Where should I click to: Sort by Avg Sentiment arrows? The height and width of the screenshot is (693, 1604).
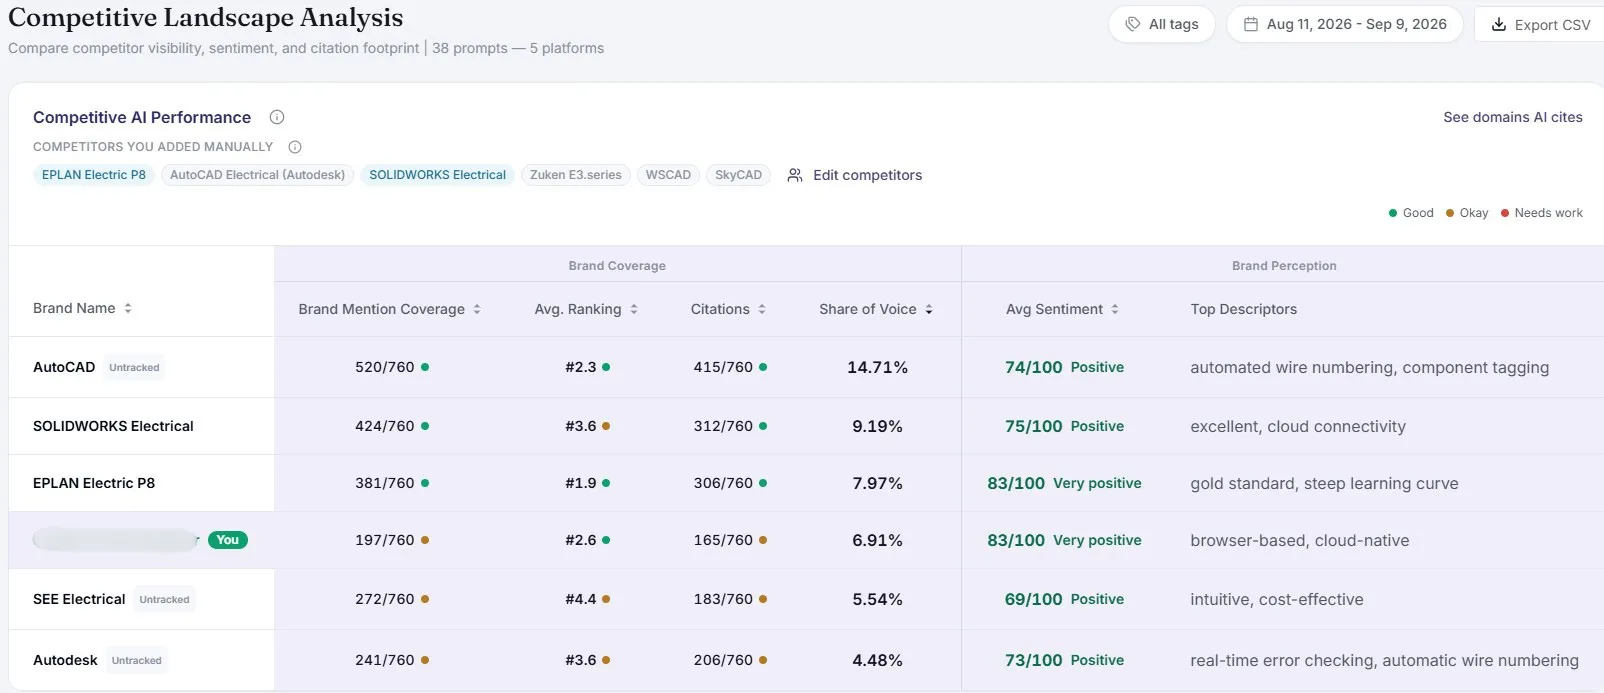click(x=1115, y=309)
